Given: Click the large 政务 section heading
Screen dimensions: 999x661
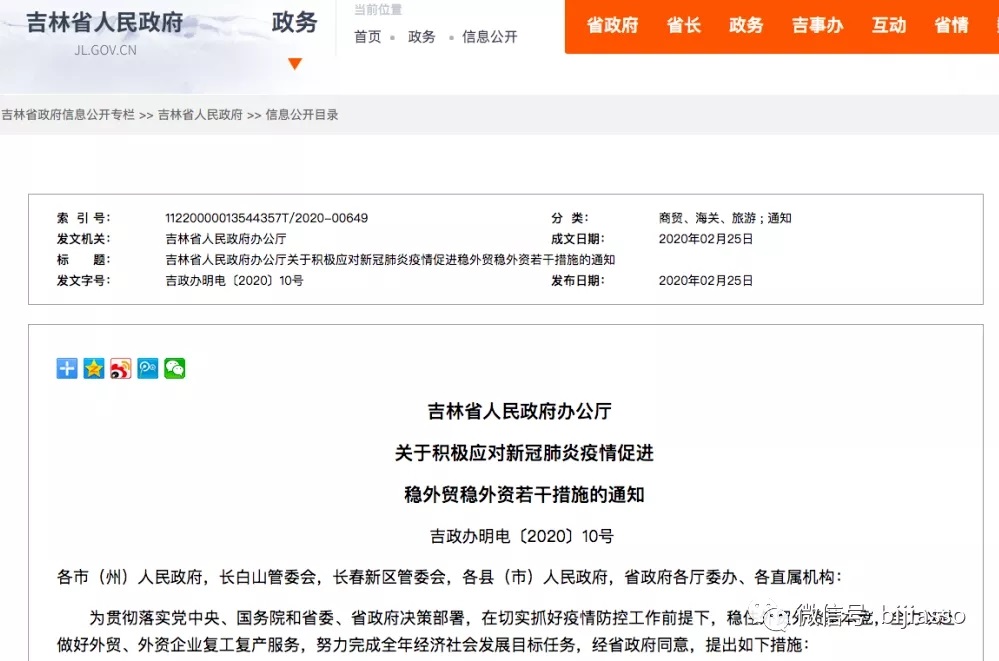Looking at the screenshot, I should click(x=294, y=23).
